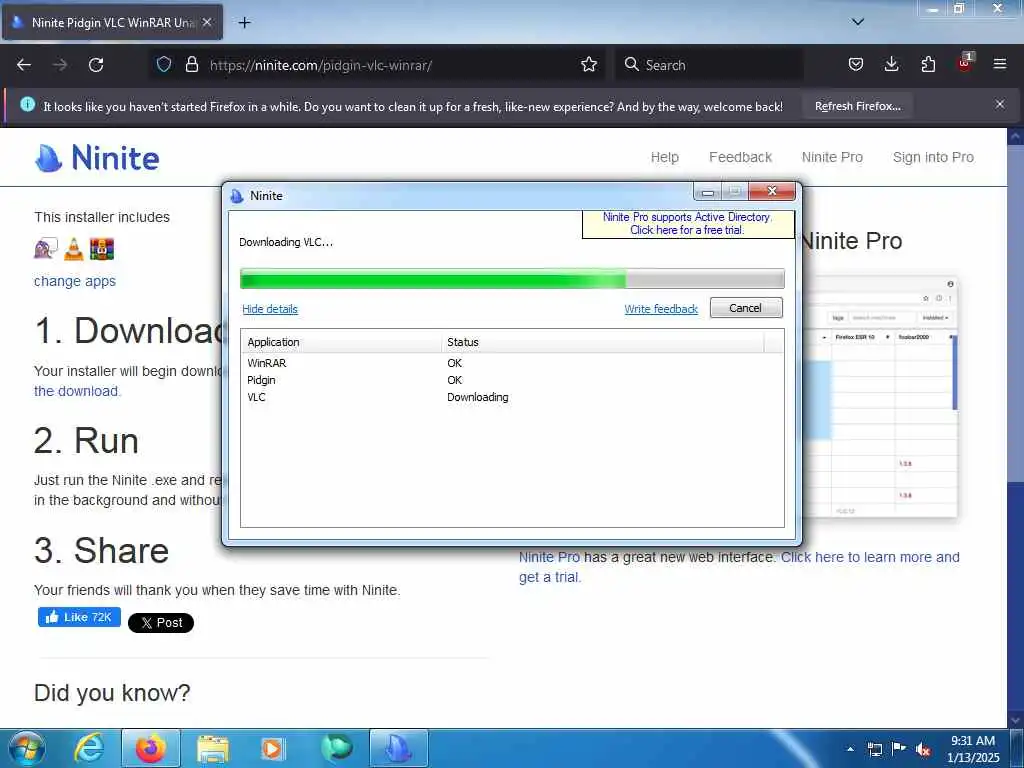Open File Explorer from the taskbar

coord(213,748)
